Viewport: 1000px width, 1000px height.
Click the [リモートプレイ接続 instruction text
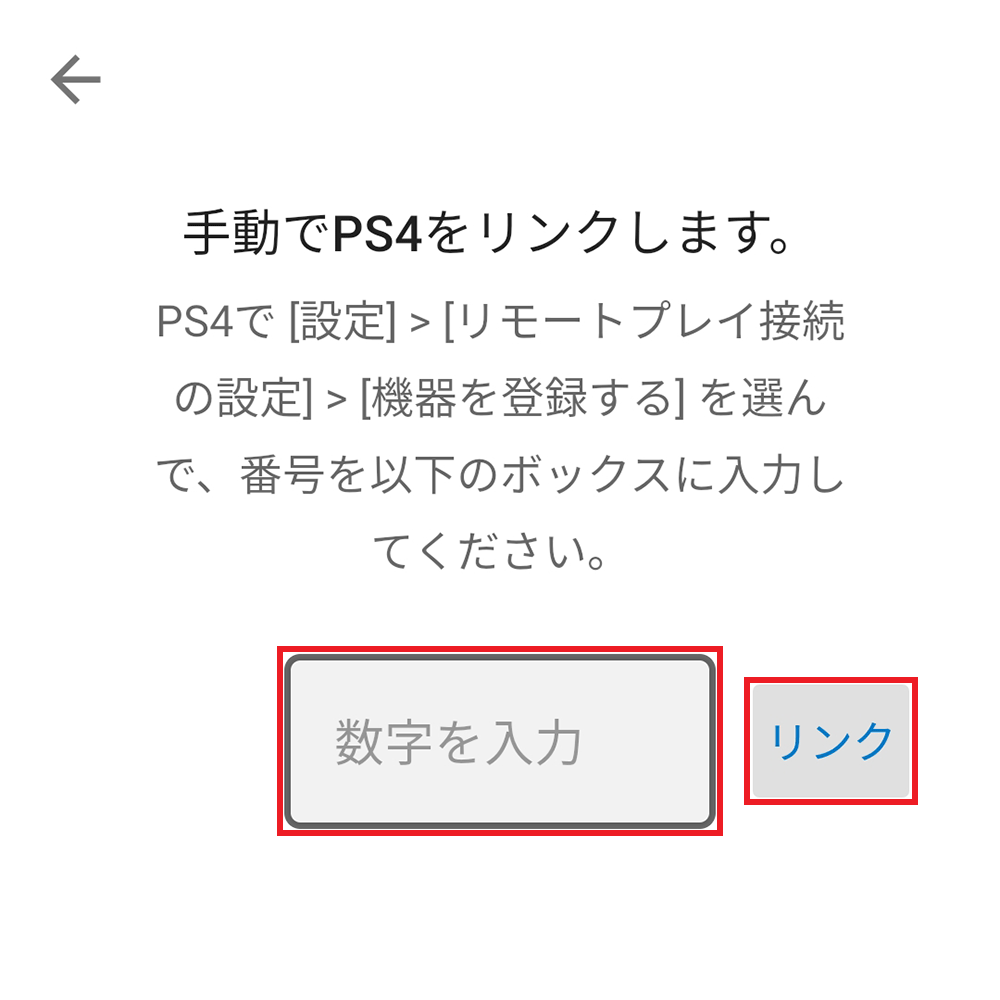point(644,321)
